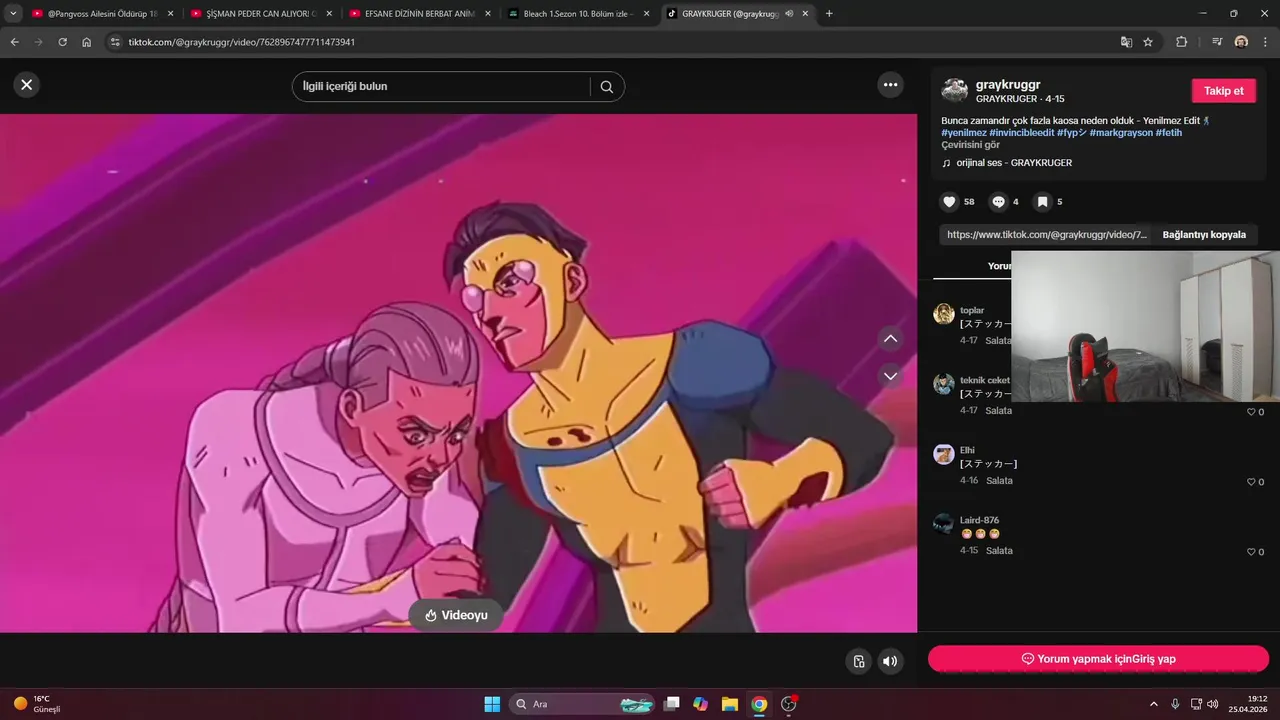The height and width of the screenshot is (720, 1280).
Task: Open the tab search dropdown arrow
Action: click(13, 14)
